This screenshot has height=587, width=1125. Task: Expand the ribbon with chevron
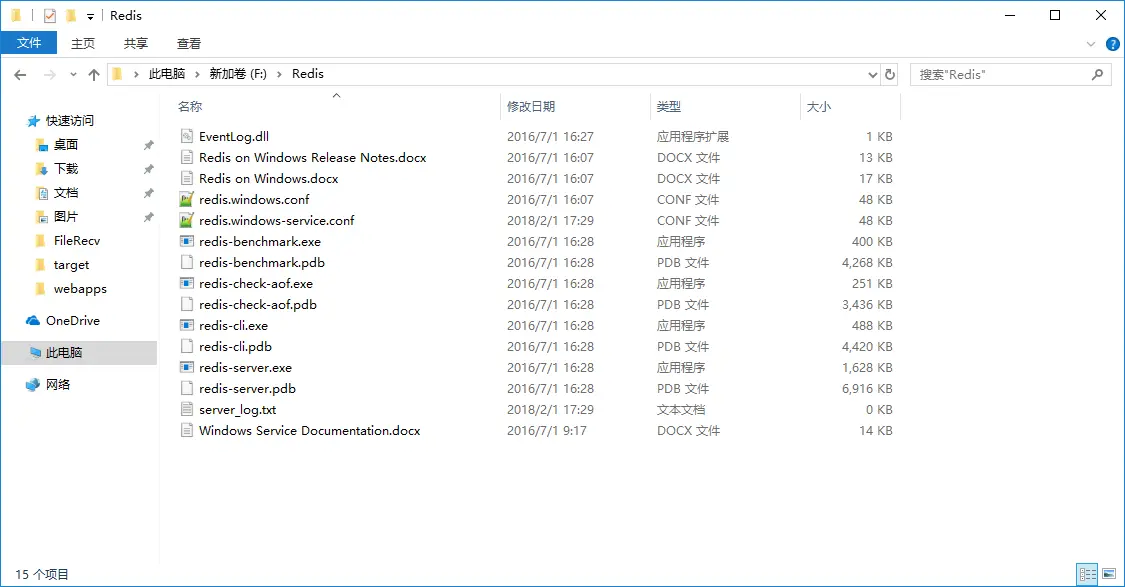pyautogui.click(x=1091, y=44)
